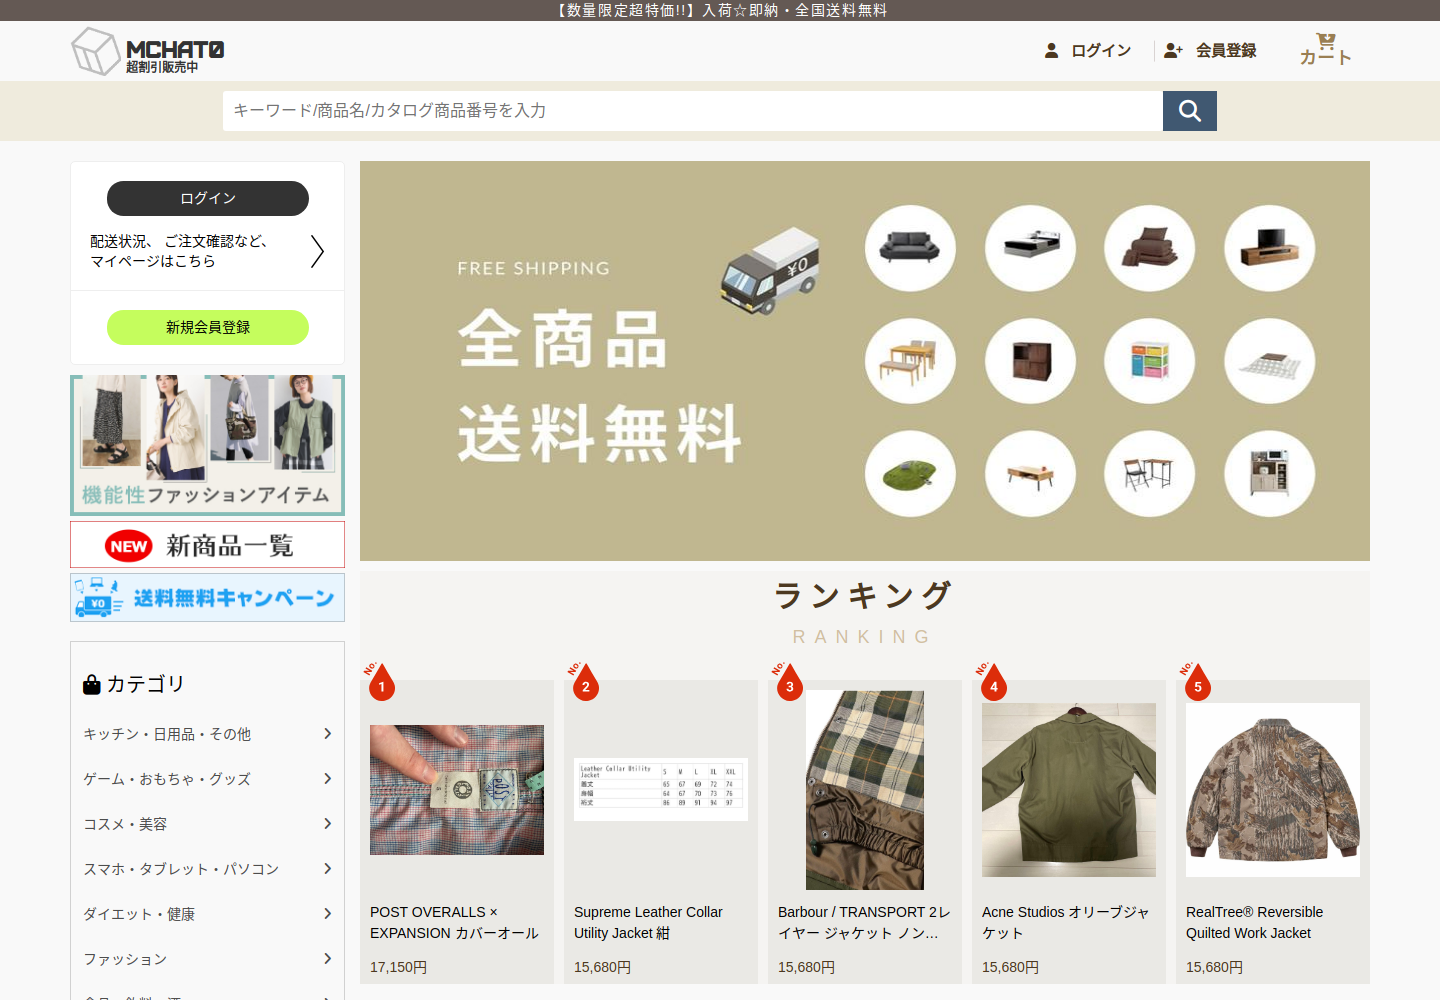Click Acne Studios オリーブジャケット title
1440x1000 pixels.
[x=1066, y=923]
